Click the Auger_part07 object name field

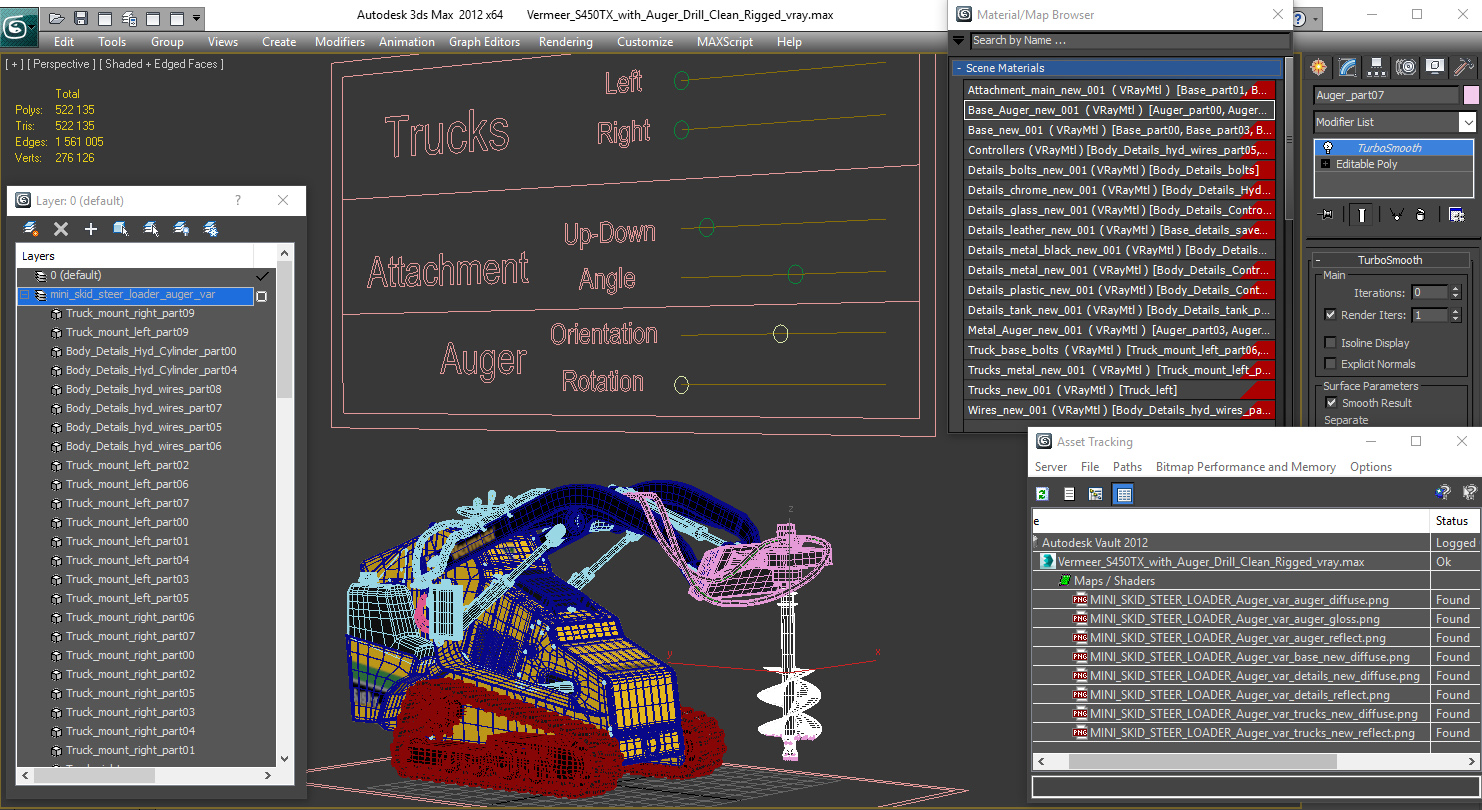click(x=1386, y=96)
